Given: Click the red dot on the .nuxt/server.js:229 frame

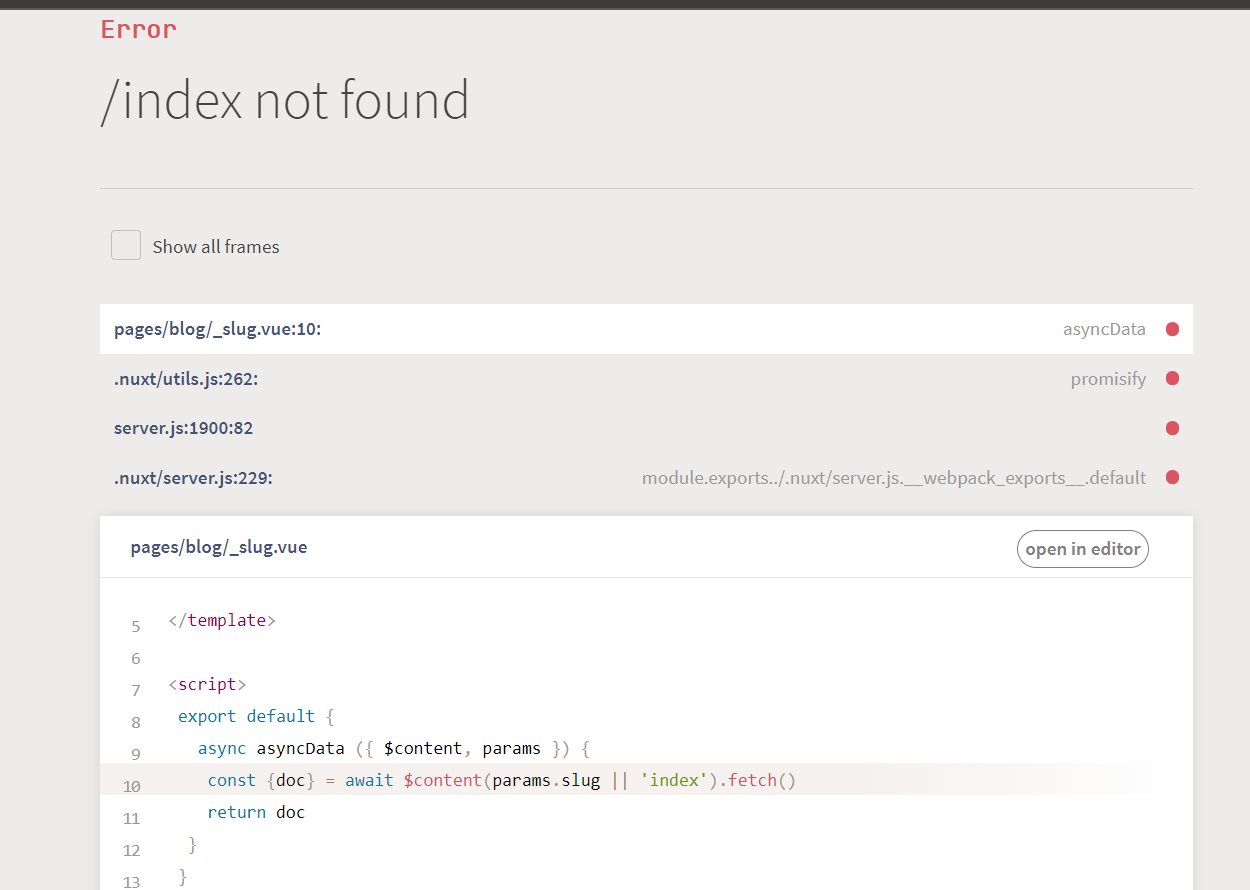Looking at the screenshot, I should tap(1172, 477).
